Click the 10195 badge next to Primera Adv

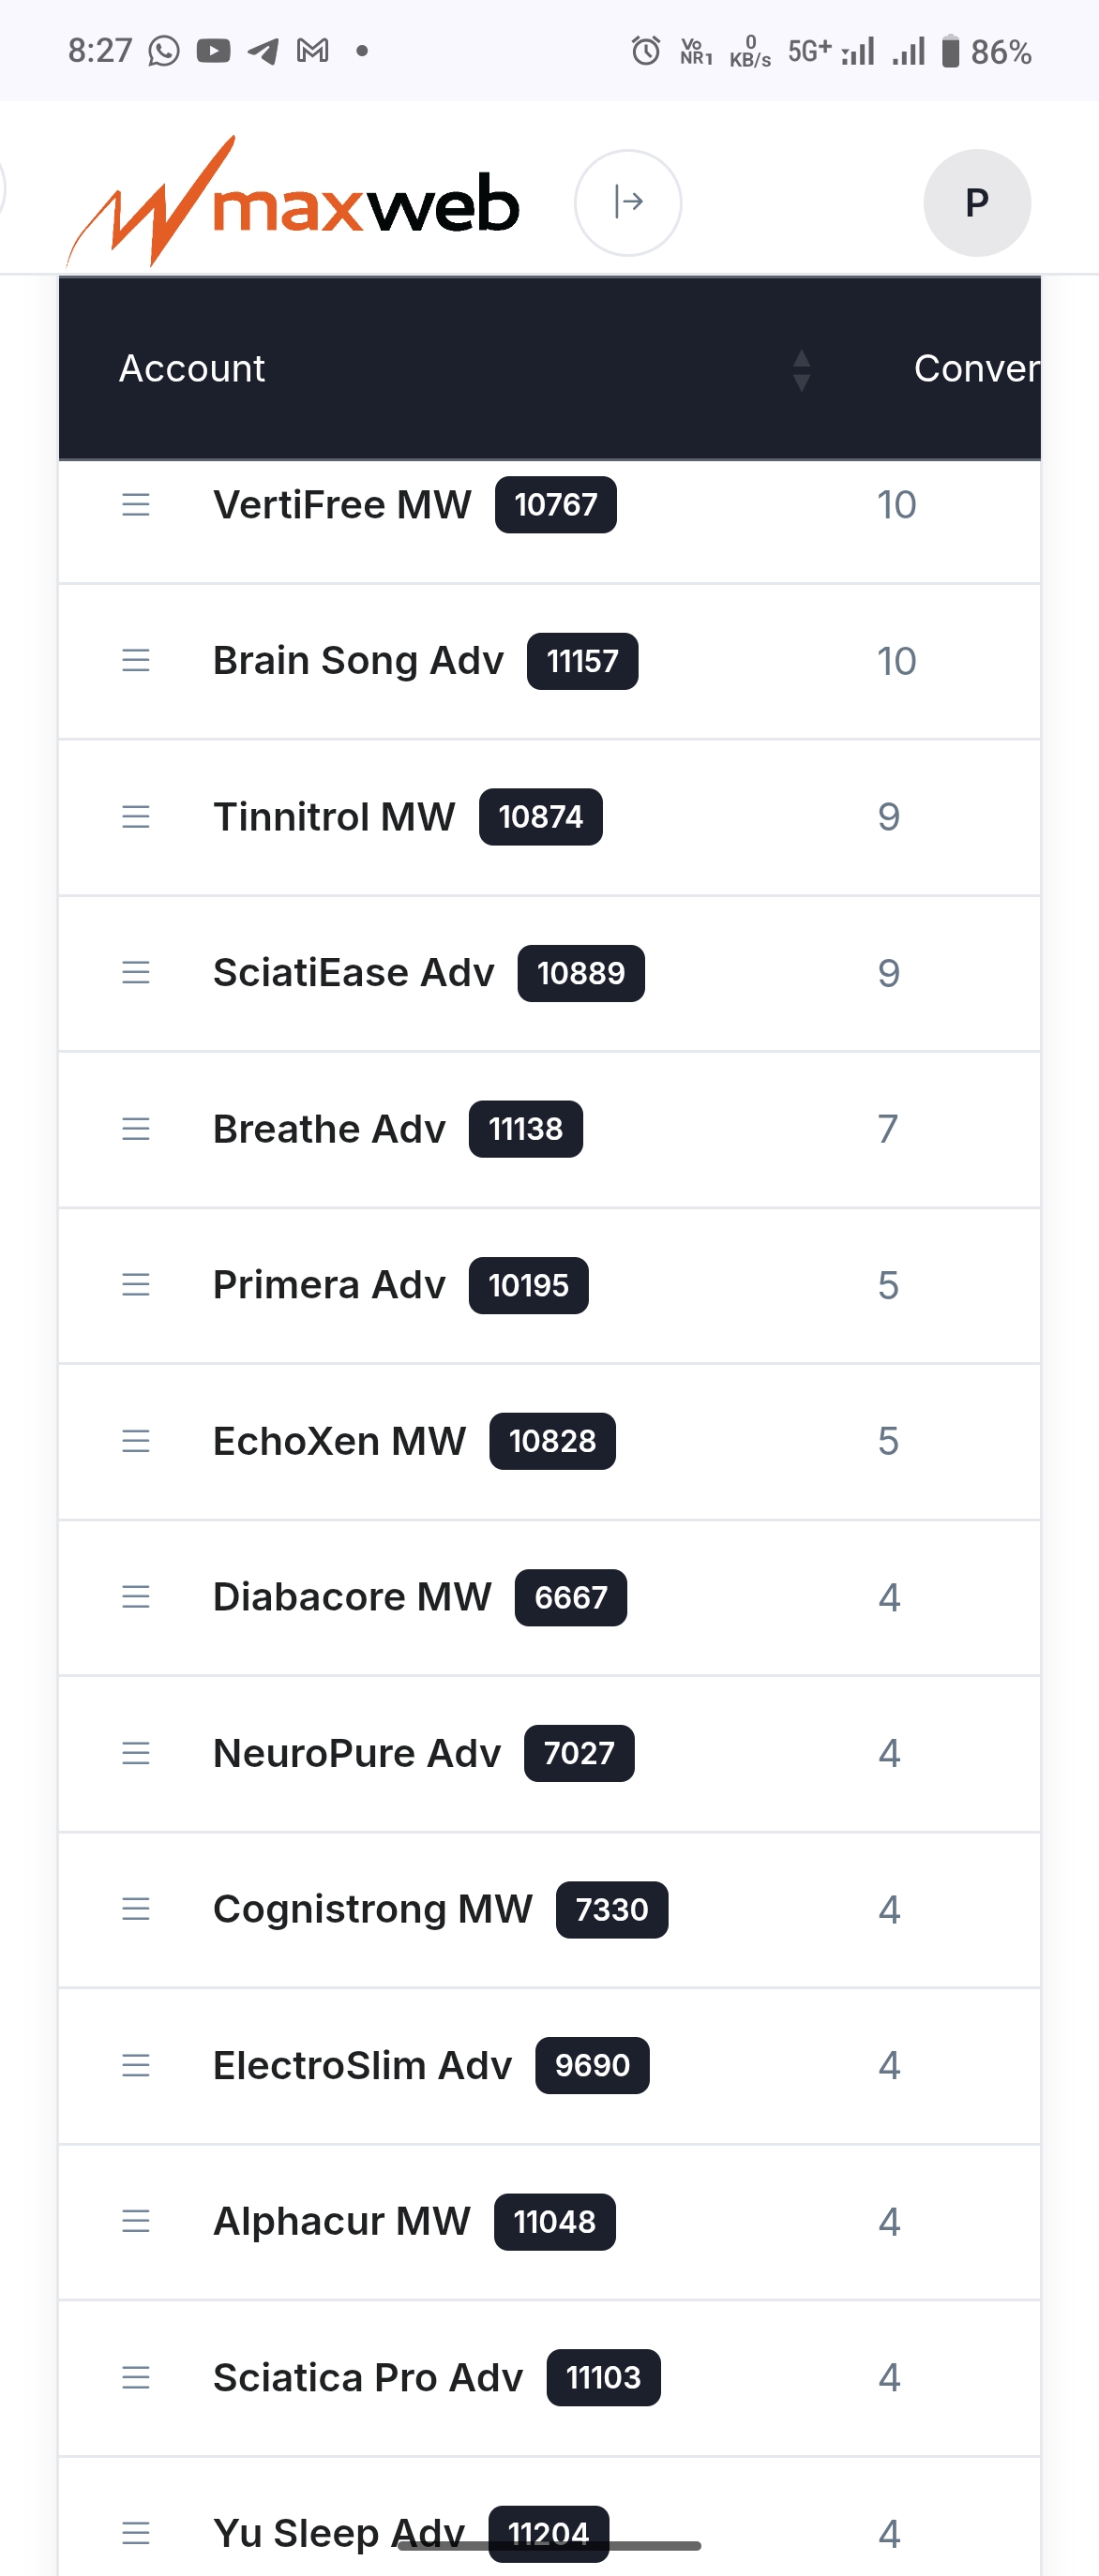(528, 1285)
